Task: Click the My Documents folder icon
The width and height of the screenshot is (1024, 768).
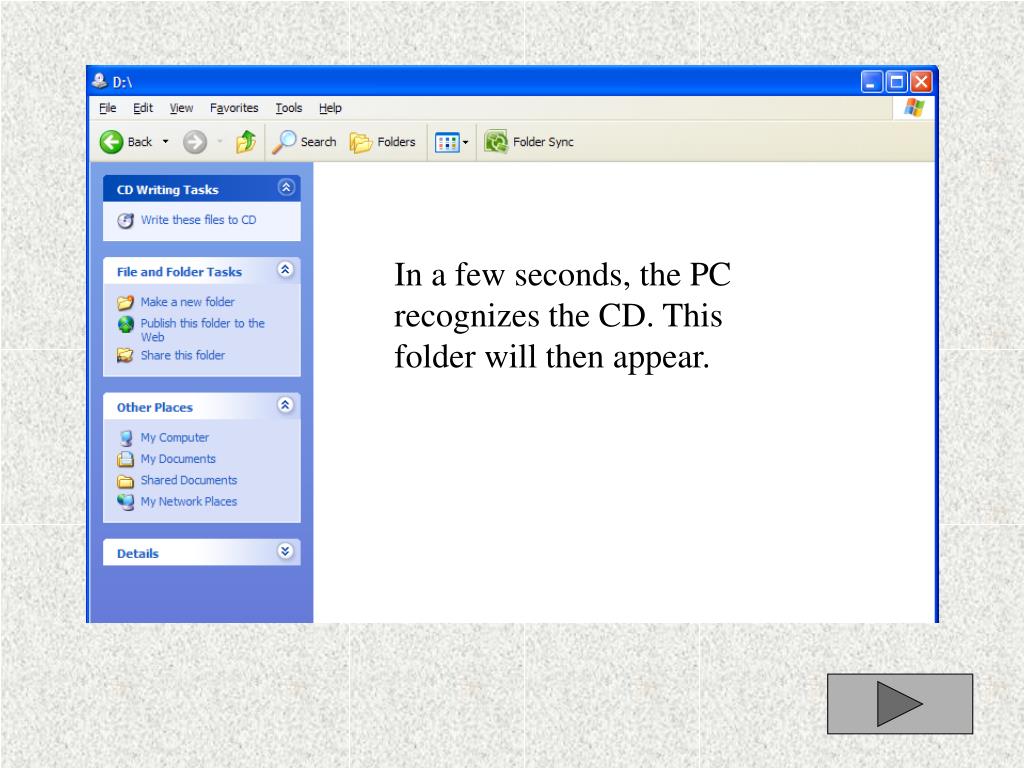Action: tap(125, 459)
